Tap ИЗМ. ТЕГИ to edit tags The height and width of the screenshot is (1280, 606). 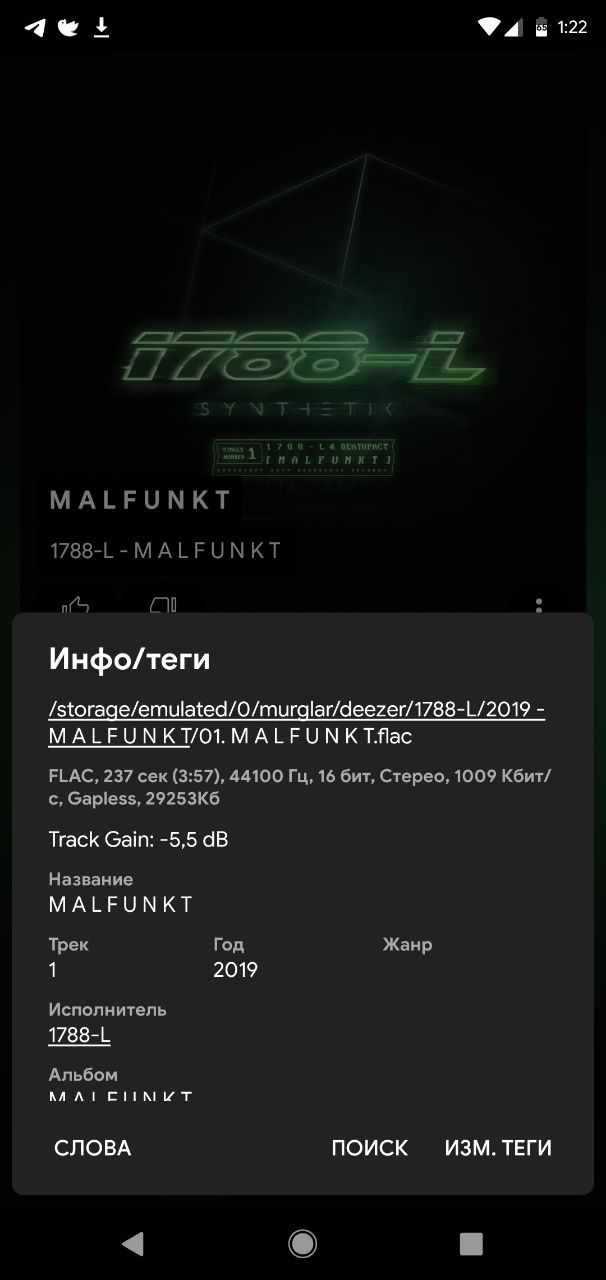(x=498, y=1148)
